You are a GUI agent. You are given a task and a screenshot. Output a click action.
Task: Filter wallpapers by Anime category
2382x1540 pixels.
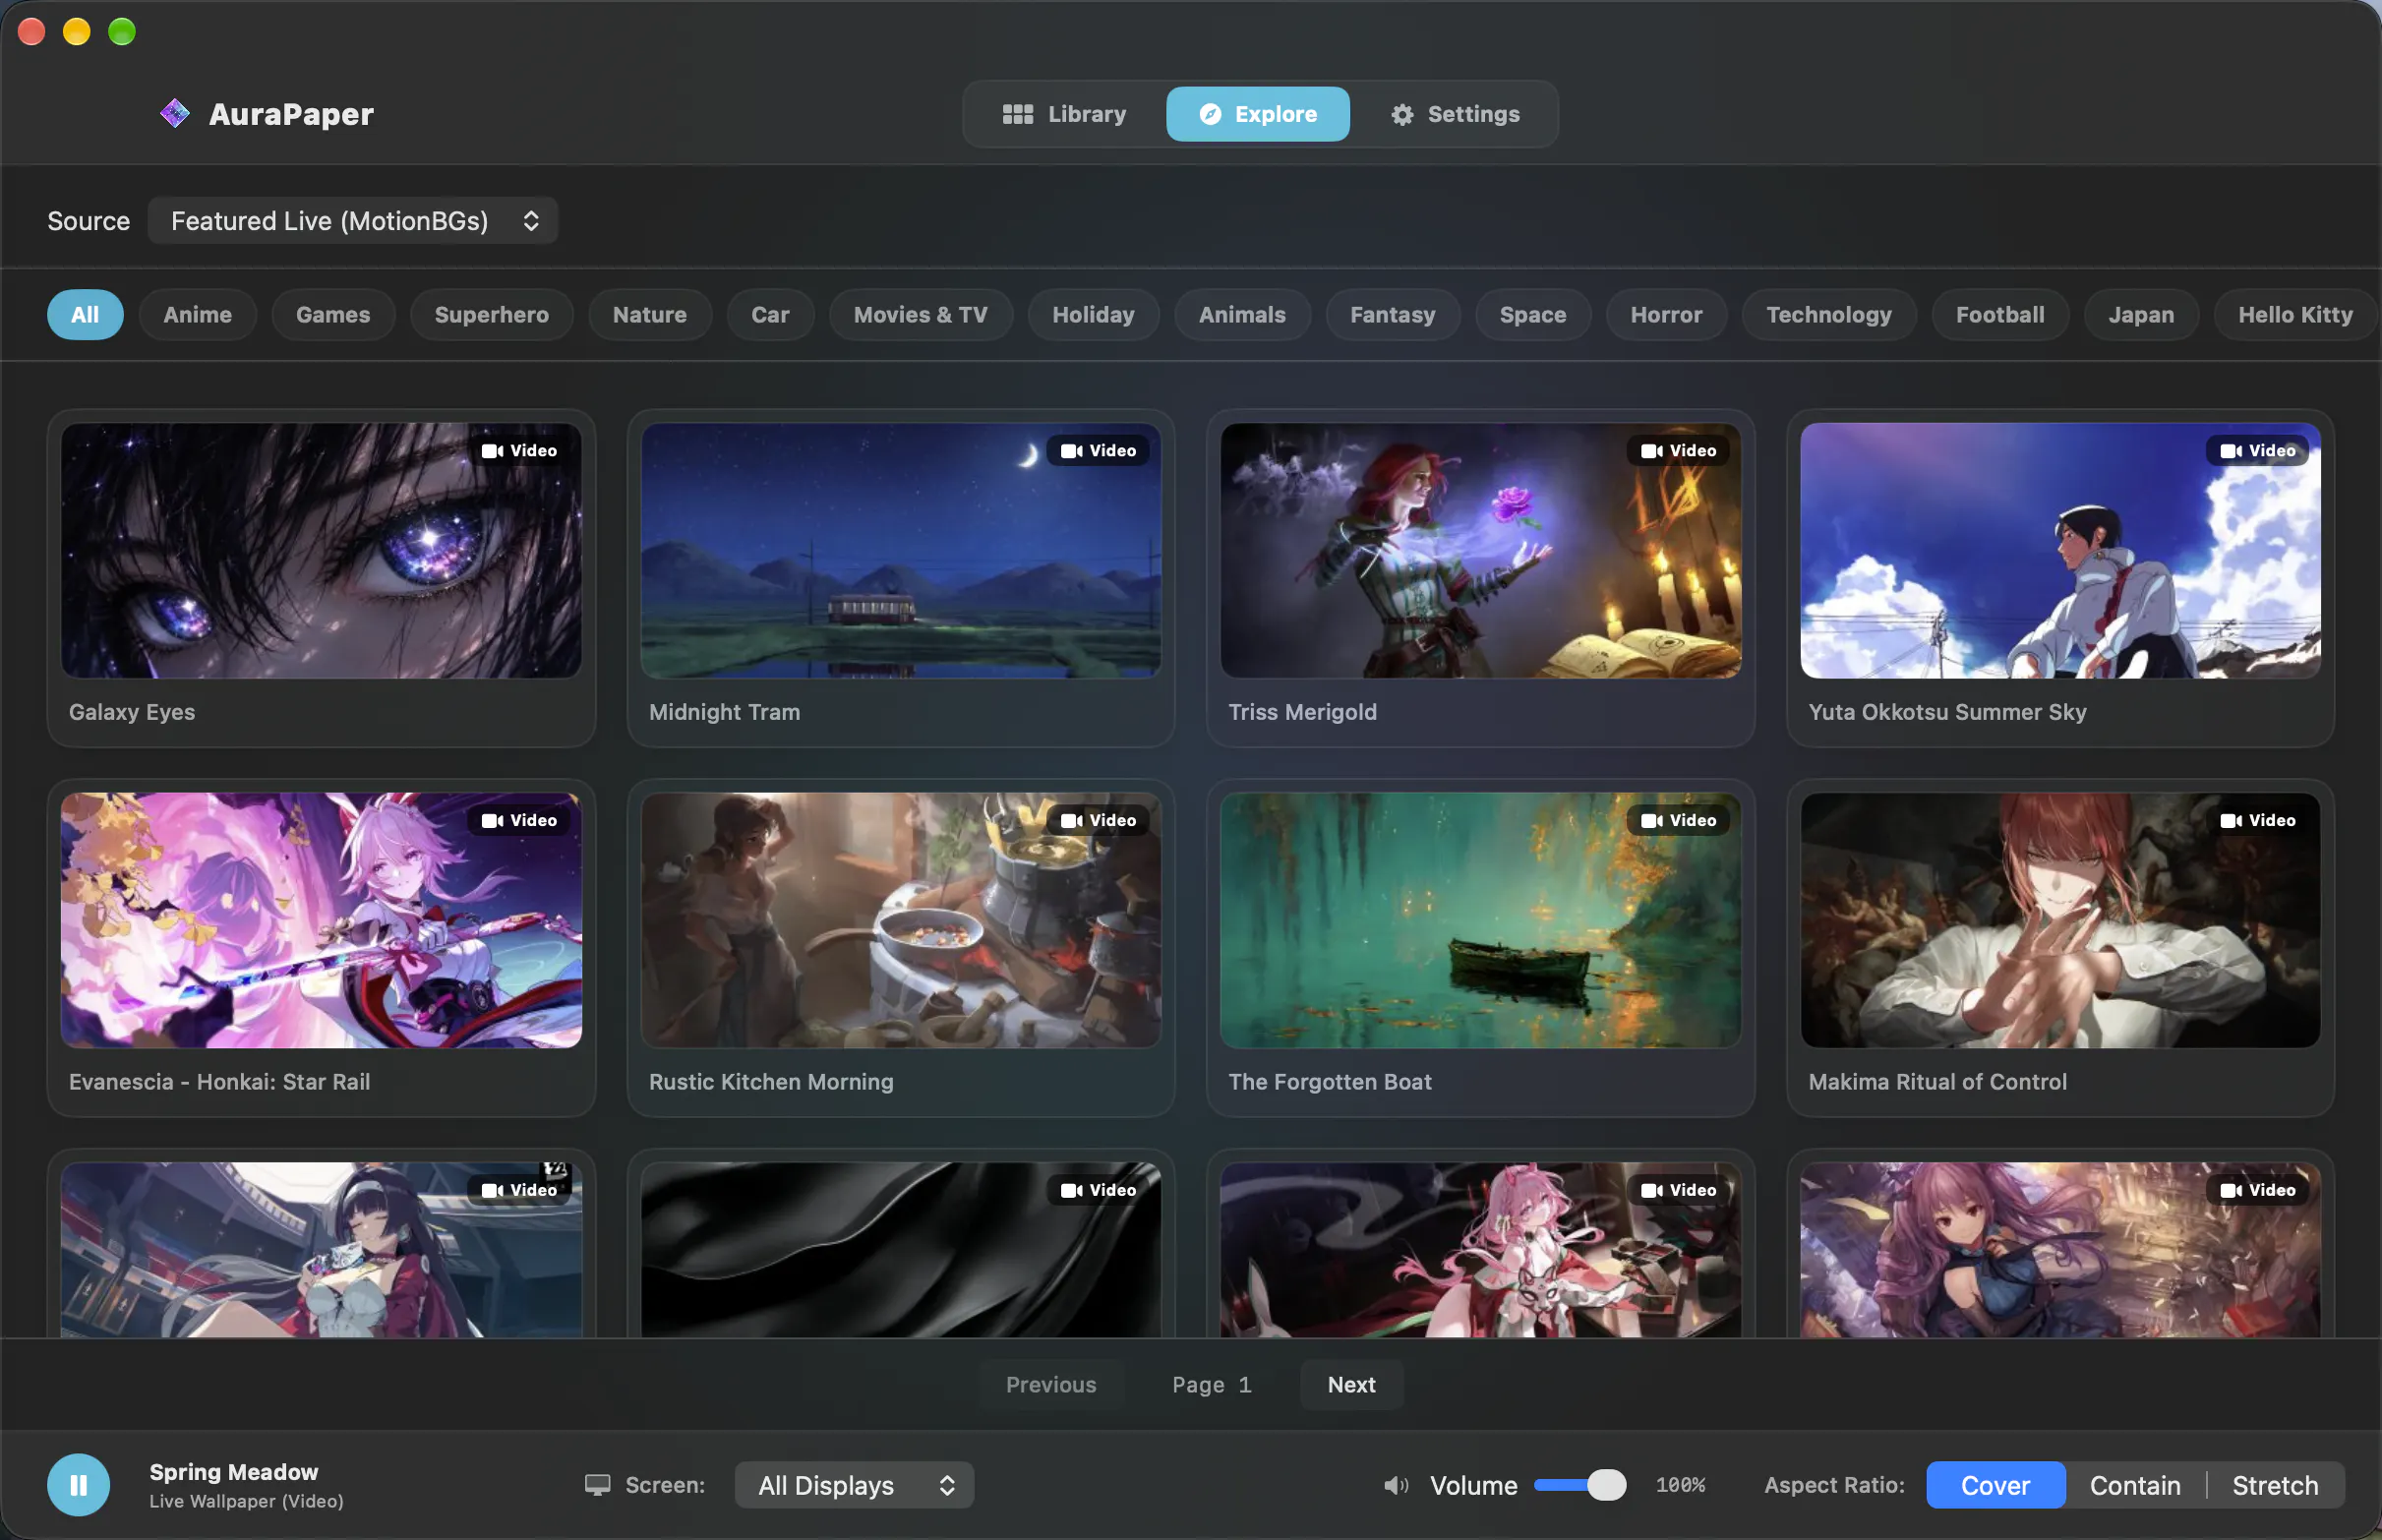click(198, 315)
